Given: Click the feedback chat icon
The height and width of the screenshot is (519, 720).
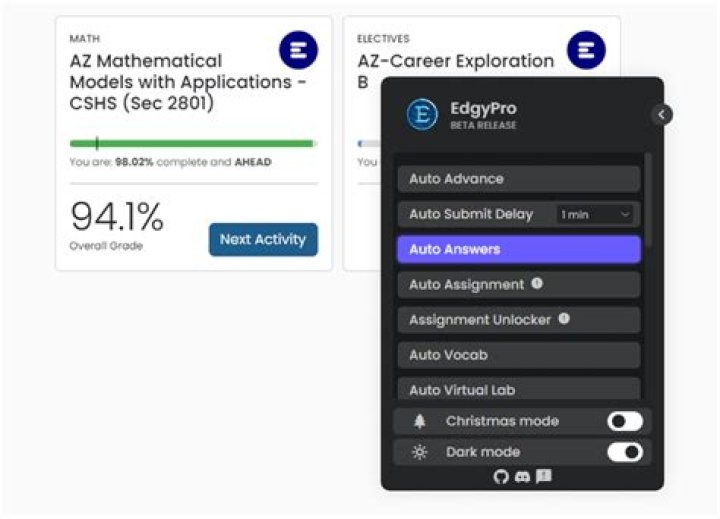Looking at the screenshot, I should coord(543,477).
